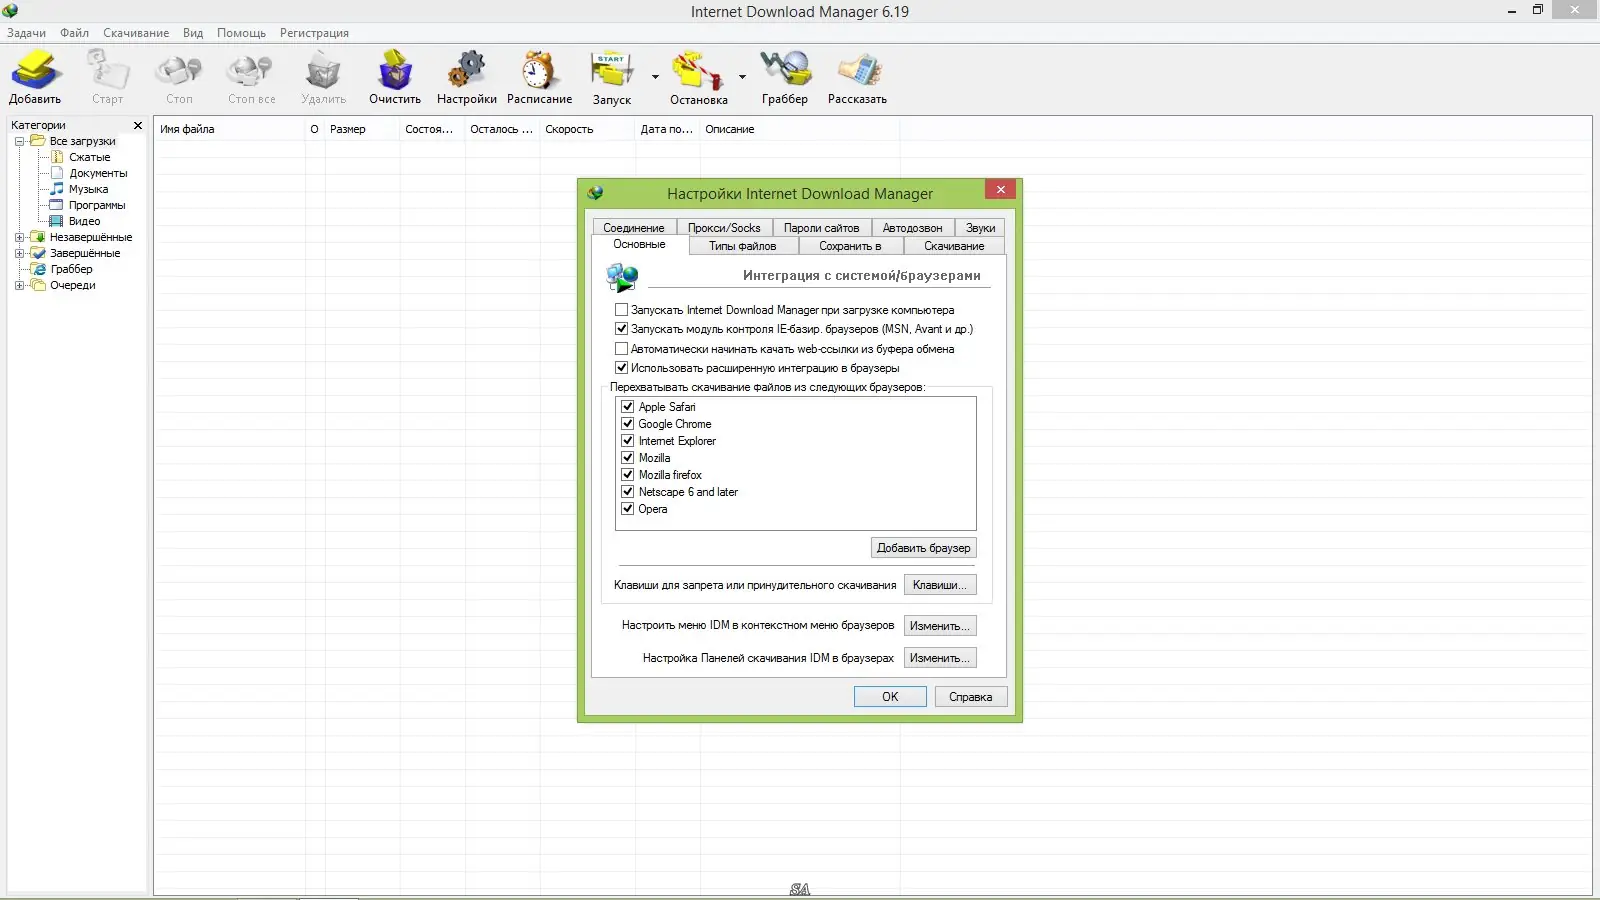Open the Граббер site grabber icon
The width and height of the screenshot is (1600, 900).
pos(786,70)
